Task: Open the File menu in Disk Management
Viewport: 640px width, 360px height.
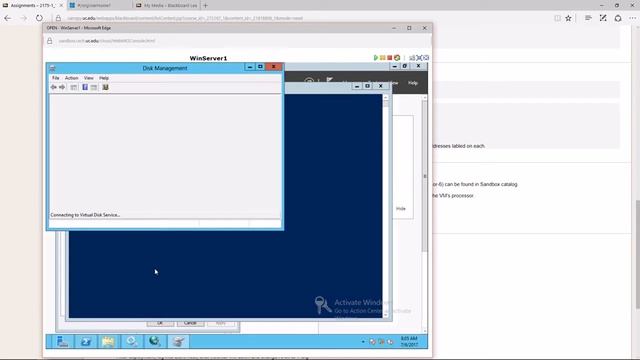Action: pyautogui.click(x=56, y=78)
